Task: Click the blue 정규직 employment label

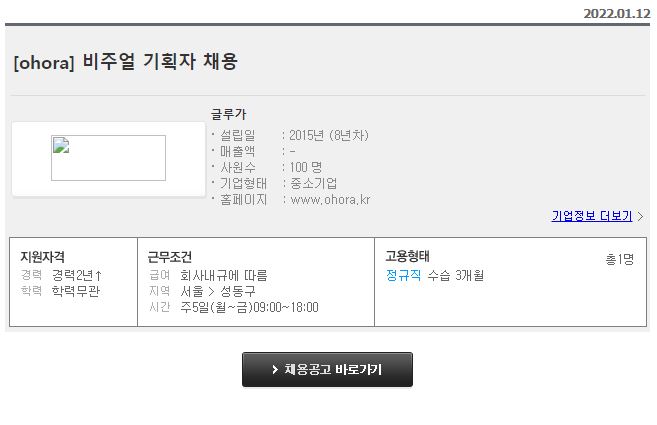Action: (403, 275)
